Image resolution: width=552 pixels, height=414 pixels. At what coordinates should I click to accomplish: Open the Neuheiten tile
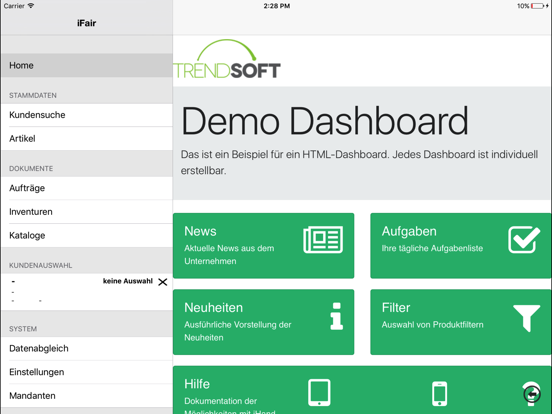263,322
